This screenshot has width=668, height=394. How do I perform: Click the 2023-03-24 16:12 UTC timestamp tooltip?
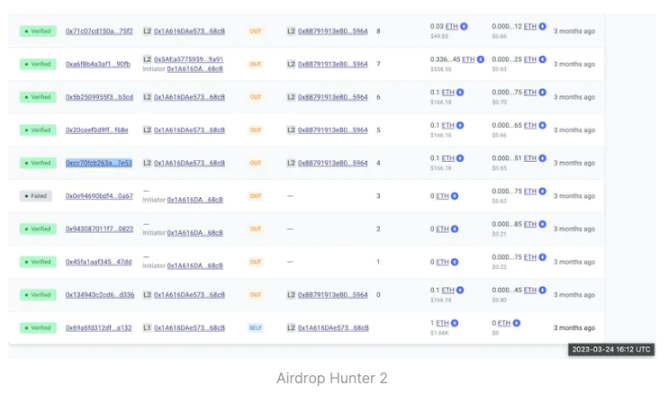point(611,349)
